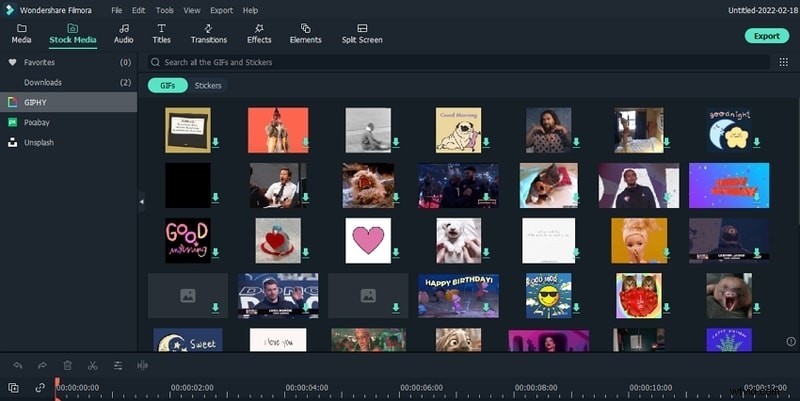This screenshot has height=401, width=800.
Task: Click timeline ruler at 00:00:04:00
Action: coord(307,388)
